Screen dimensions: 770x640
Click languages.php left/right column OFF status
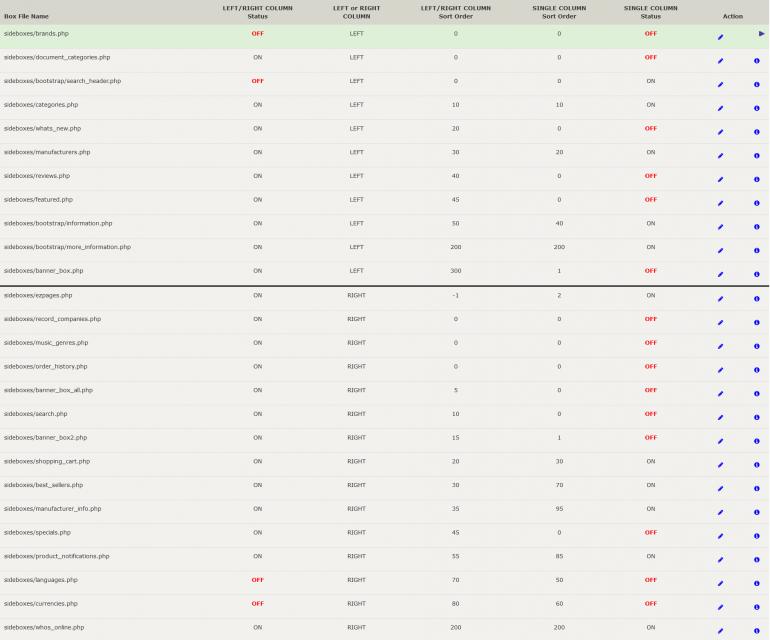coord(257,580)
